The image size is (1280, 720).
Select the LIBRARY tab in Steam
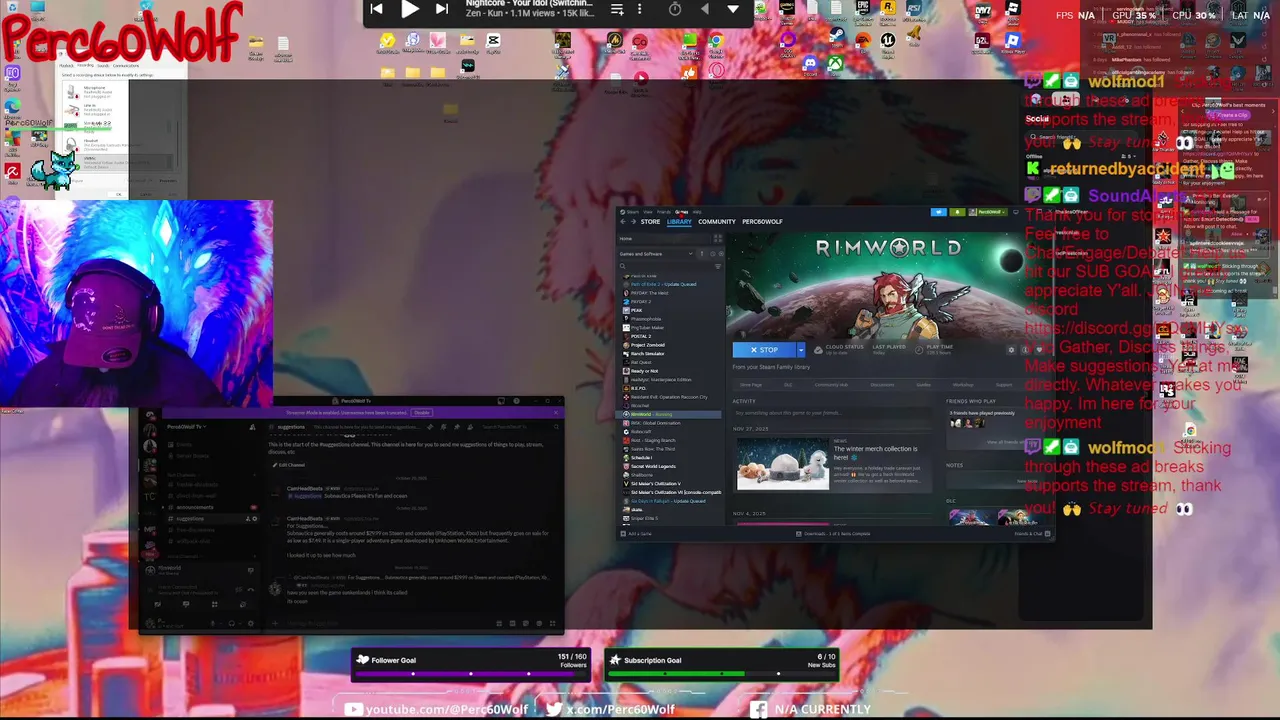pos(679,222)
